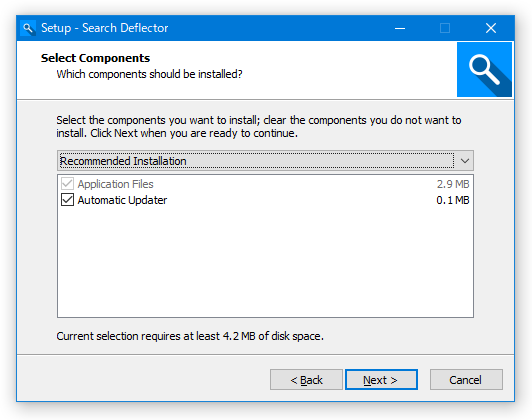The height and width of the screenshot is (420, 532).
Task: Uncheck the Automatic Updater checkbox
Action: coord(67,200)
